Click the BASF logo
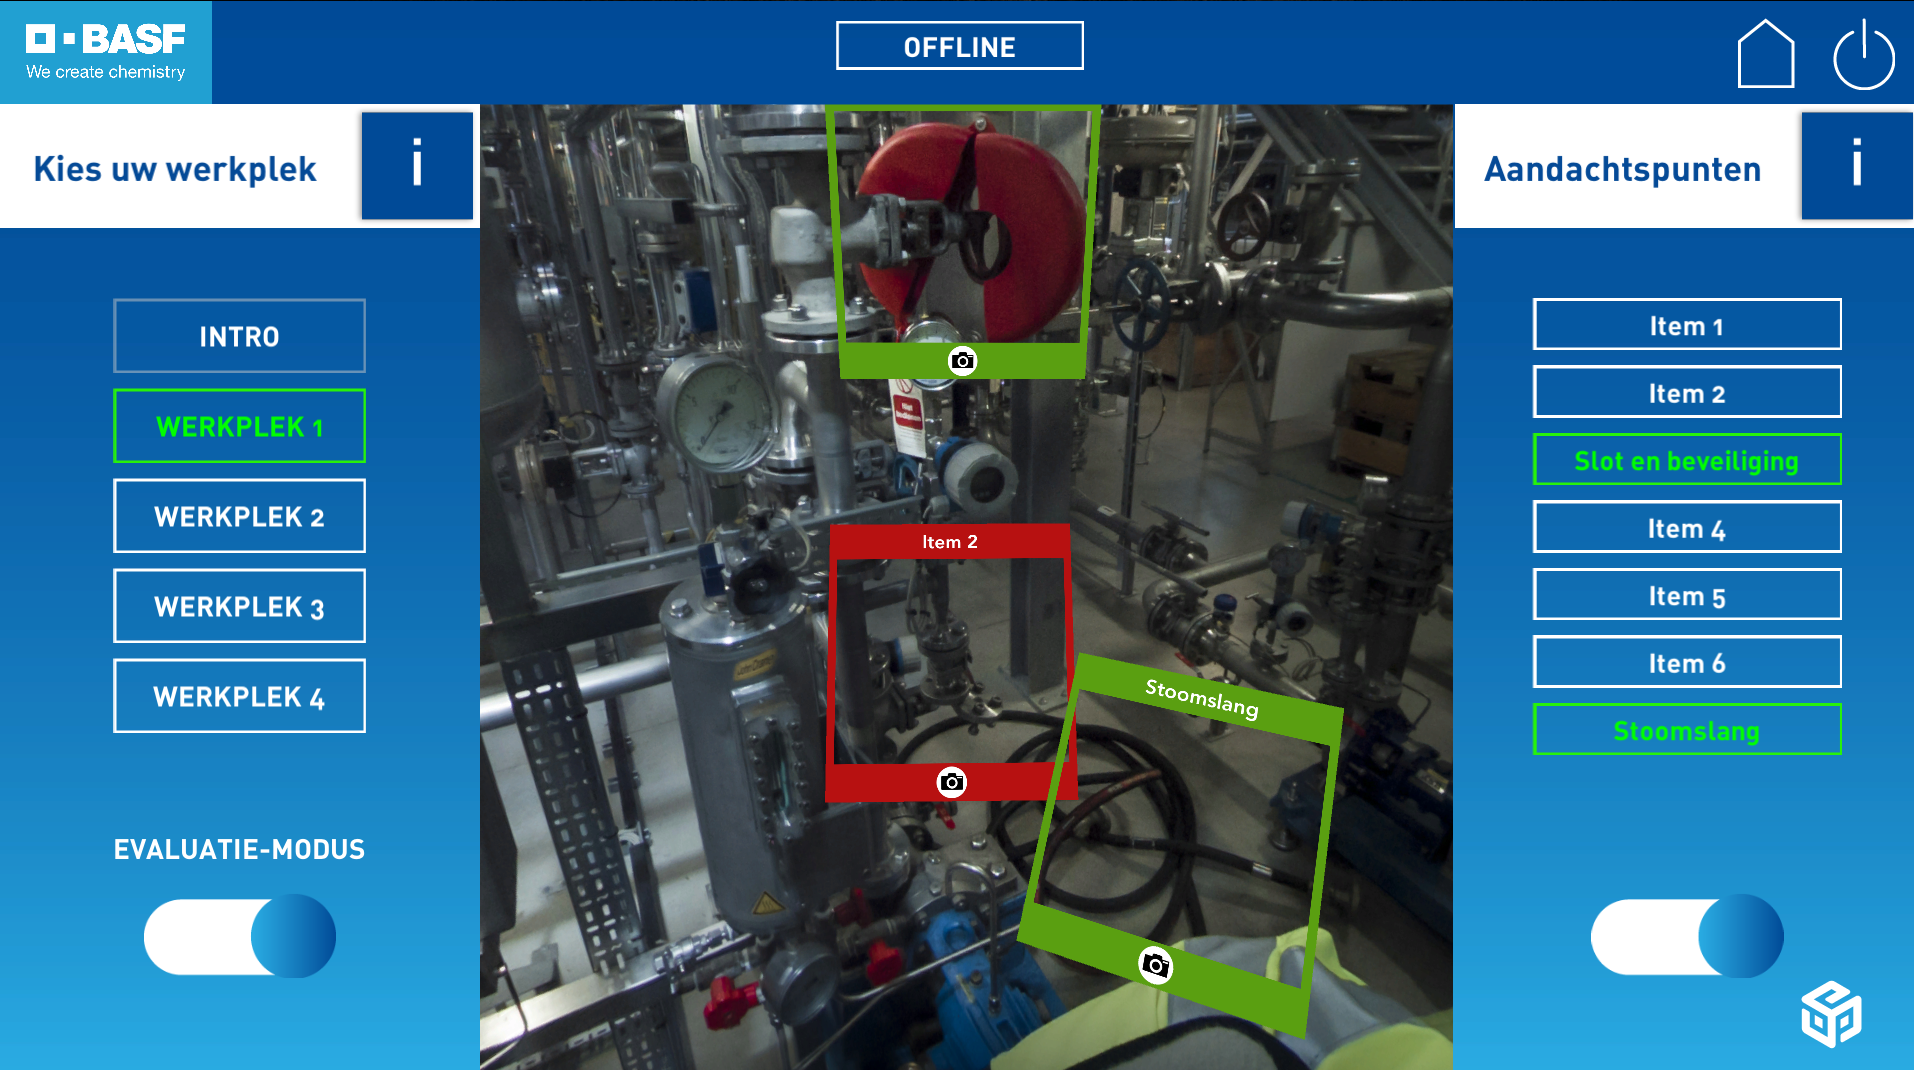The image size is (1914, 1070). [106, 52]
